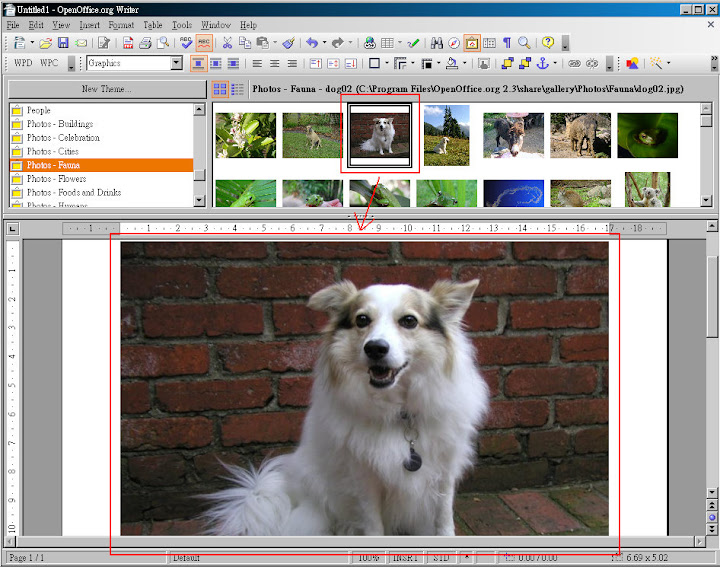Select the koala photo thumbnail
720x567 pixels.
coord(647,189)
